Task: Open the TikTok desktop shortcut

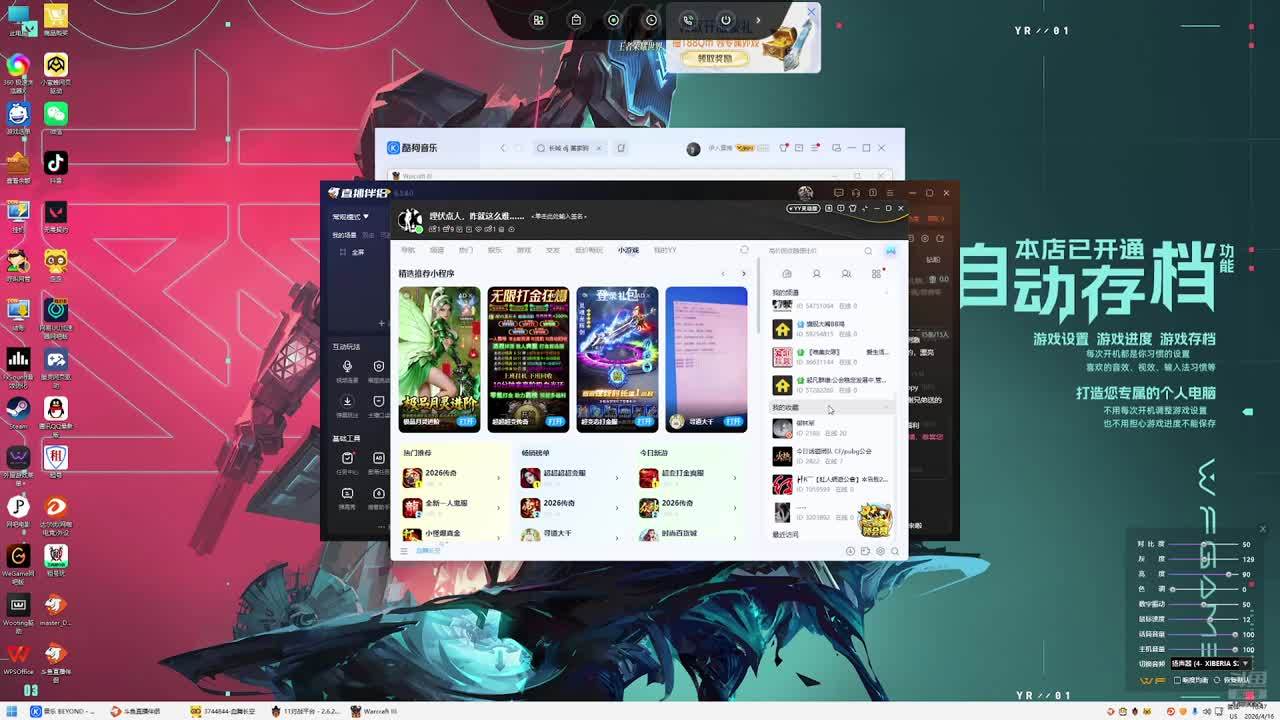Action: 56,164
